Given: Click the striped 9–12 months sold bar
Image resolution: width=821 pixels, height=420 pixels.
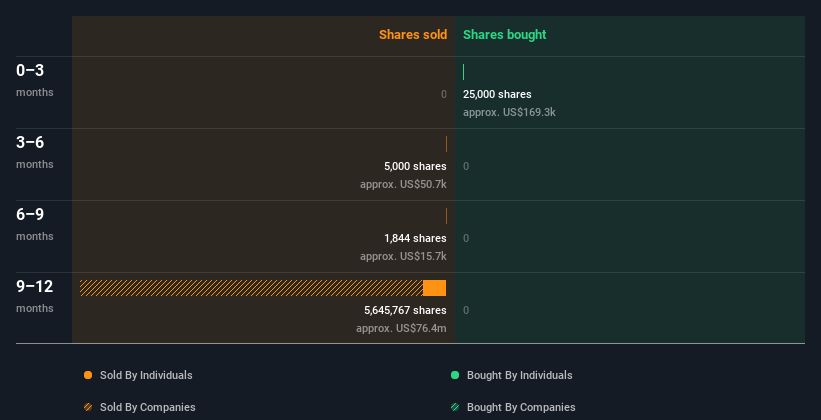Looking at the screenshot, I should pos(250,288).
